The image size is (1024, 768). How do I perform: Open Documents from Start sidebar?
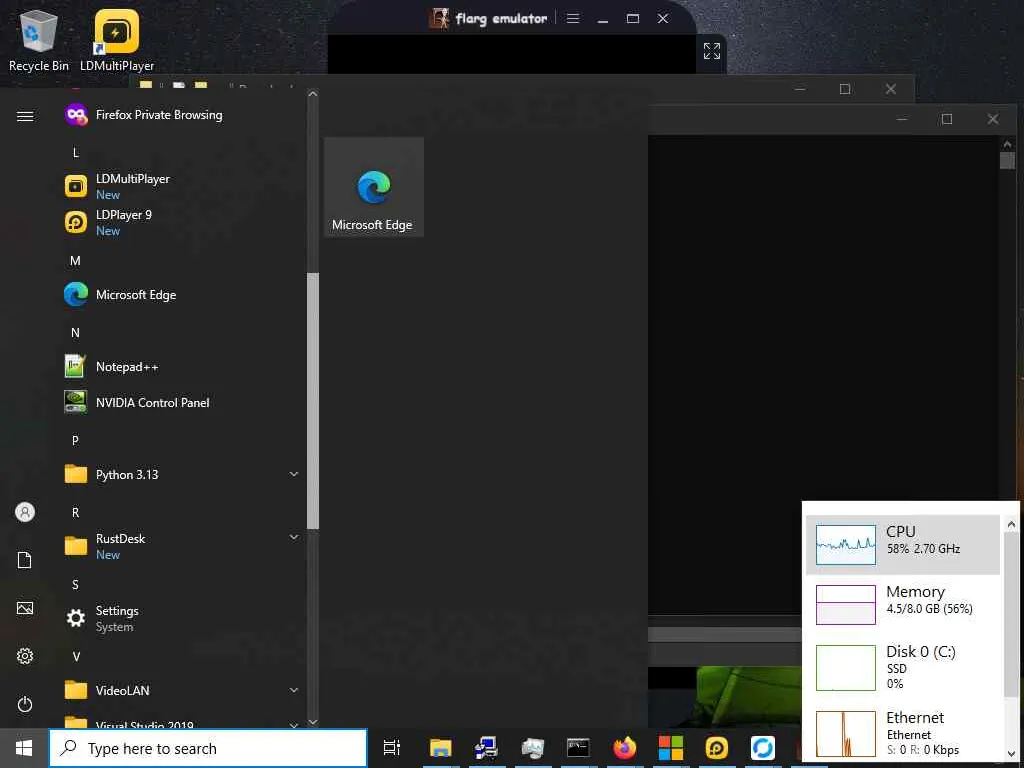click(25, 560)
